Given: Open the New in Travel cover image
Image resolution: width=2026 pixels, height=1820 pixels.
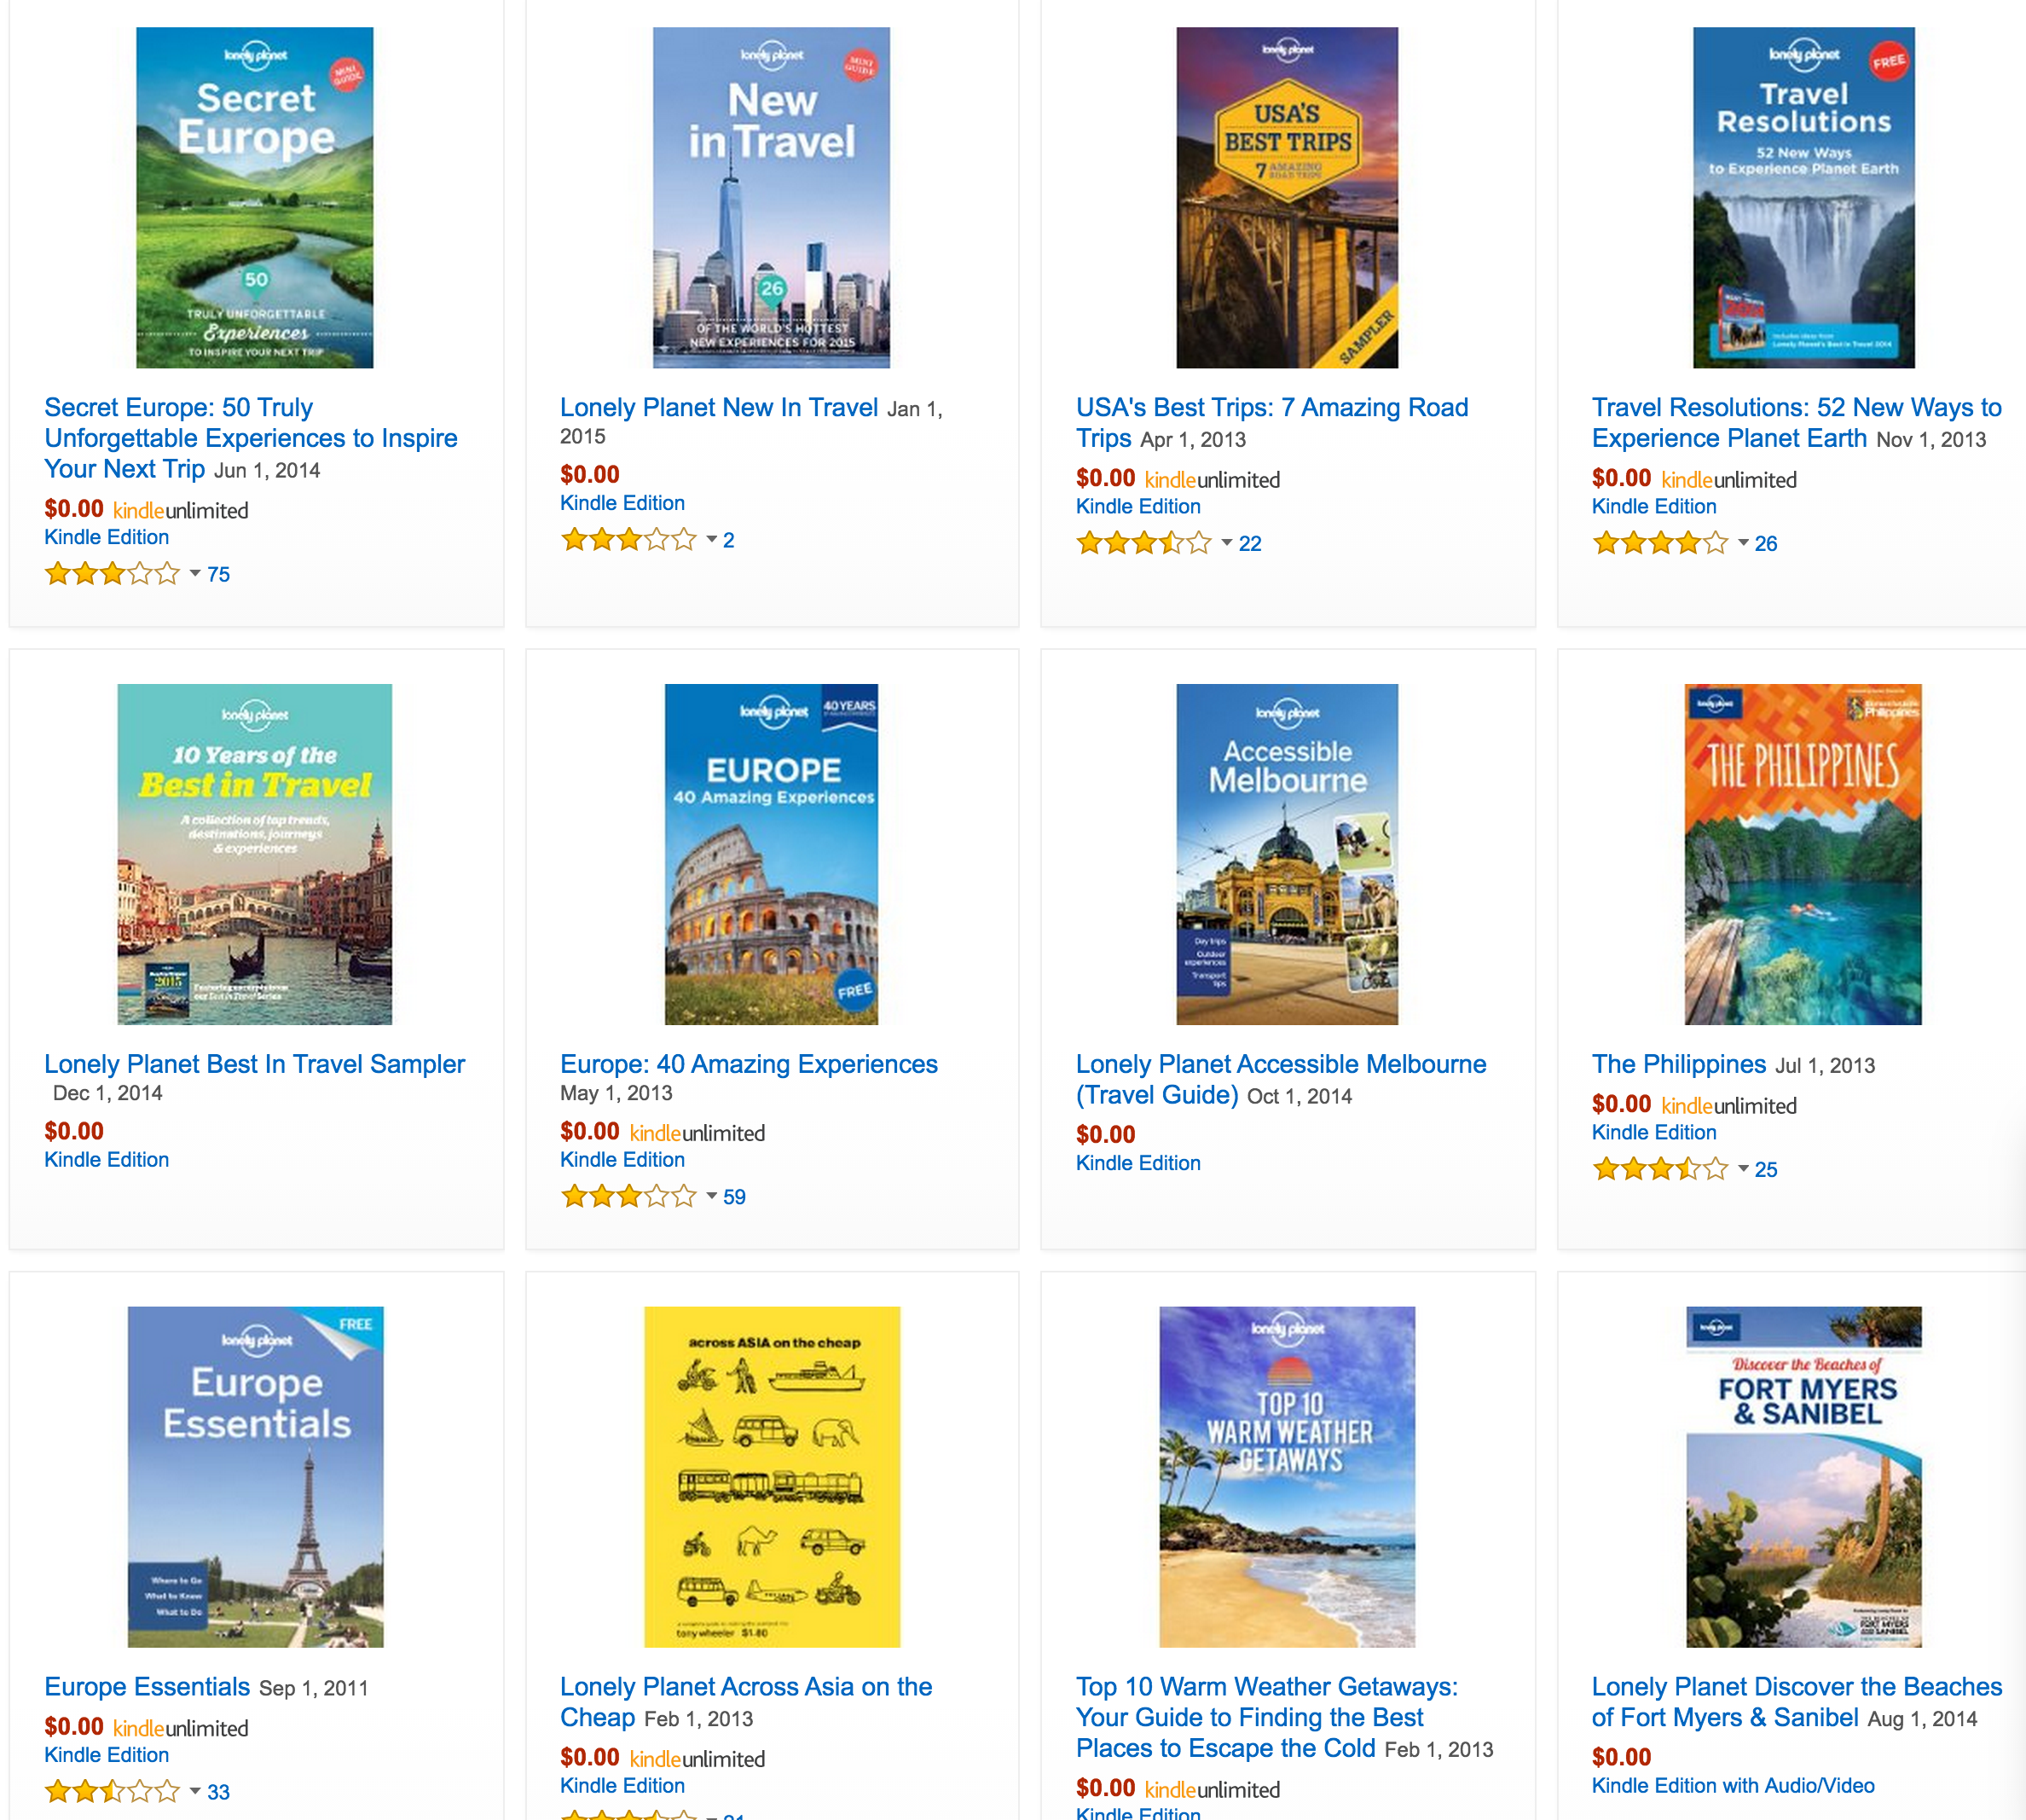Looking at the screenshot, I should (x=771, y=198).
